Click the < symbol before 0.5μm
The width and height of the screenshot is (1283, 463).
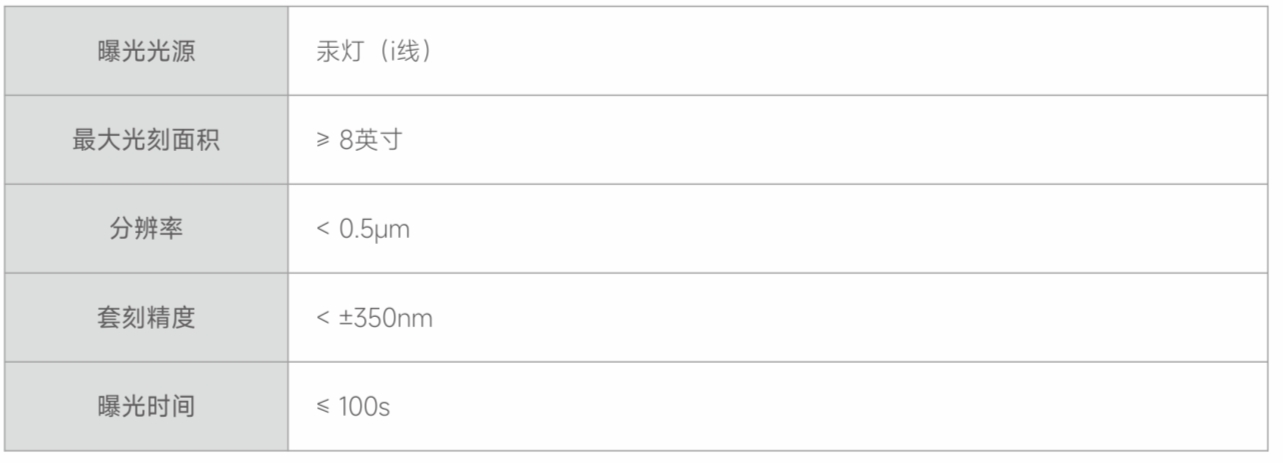click(x=323, y=230)
